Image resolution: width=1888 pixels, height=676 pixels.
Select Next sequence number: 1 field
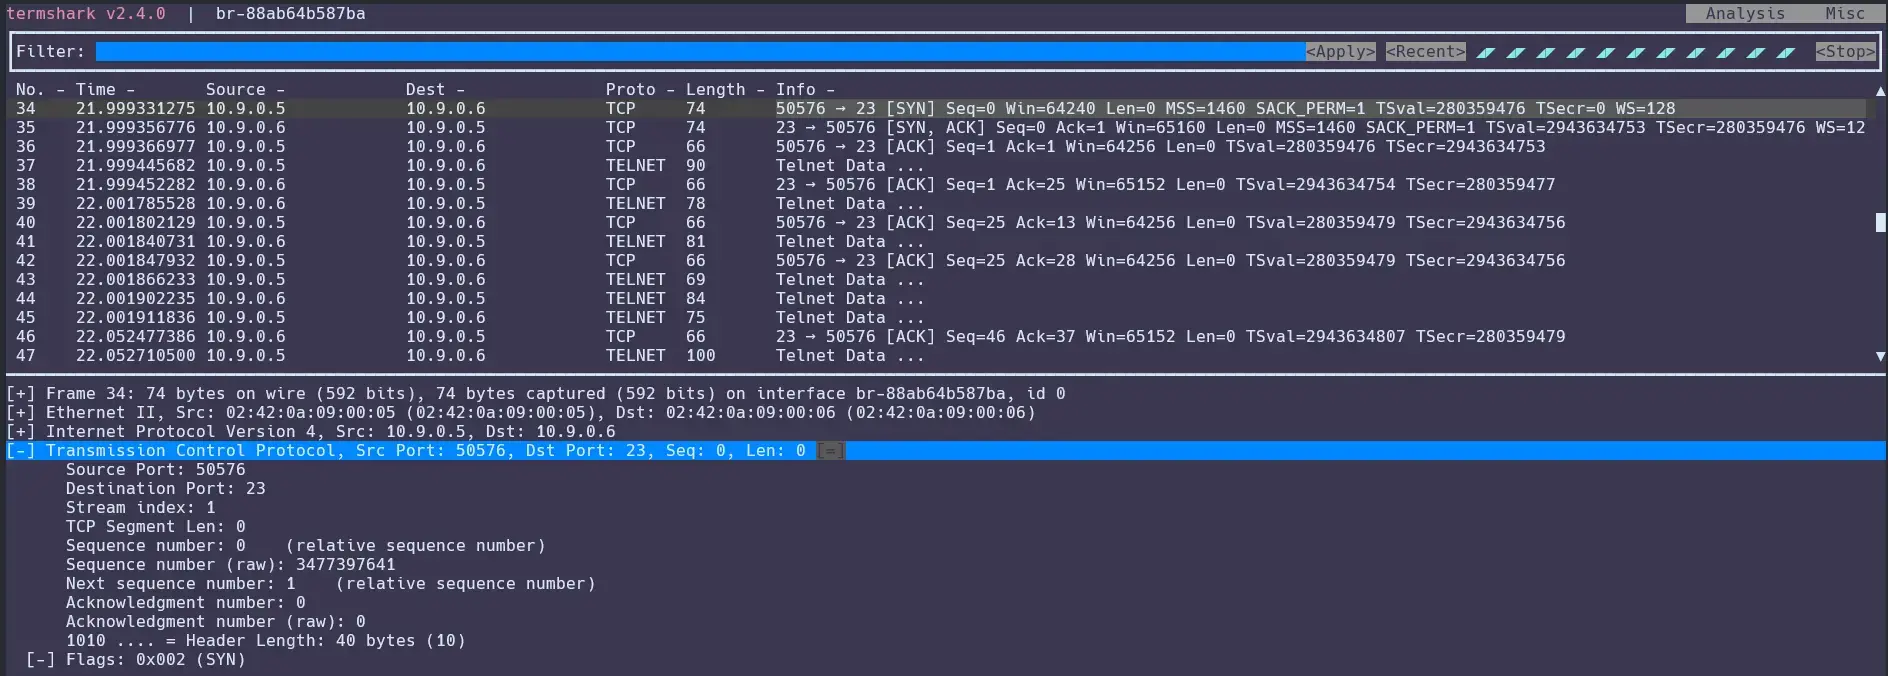(x=330, y=583)
